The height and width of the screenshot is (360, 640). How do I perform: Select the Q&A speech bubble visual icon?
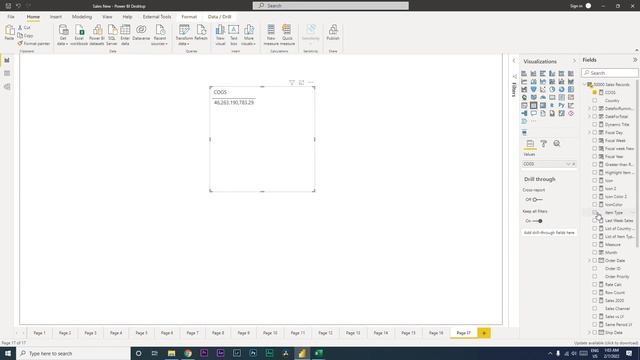(x=533, y=113)
